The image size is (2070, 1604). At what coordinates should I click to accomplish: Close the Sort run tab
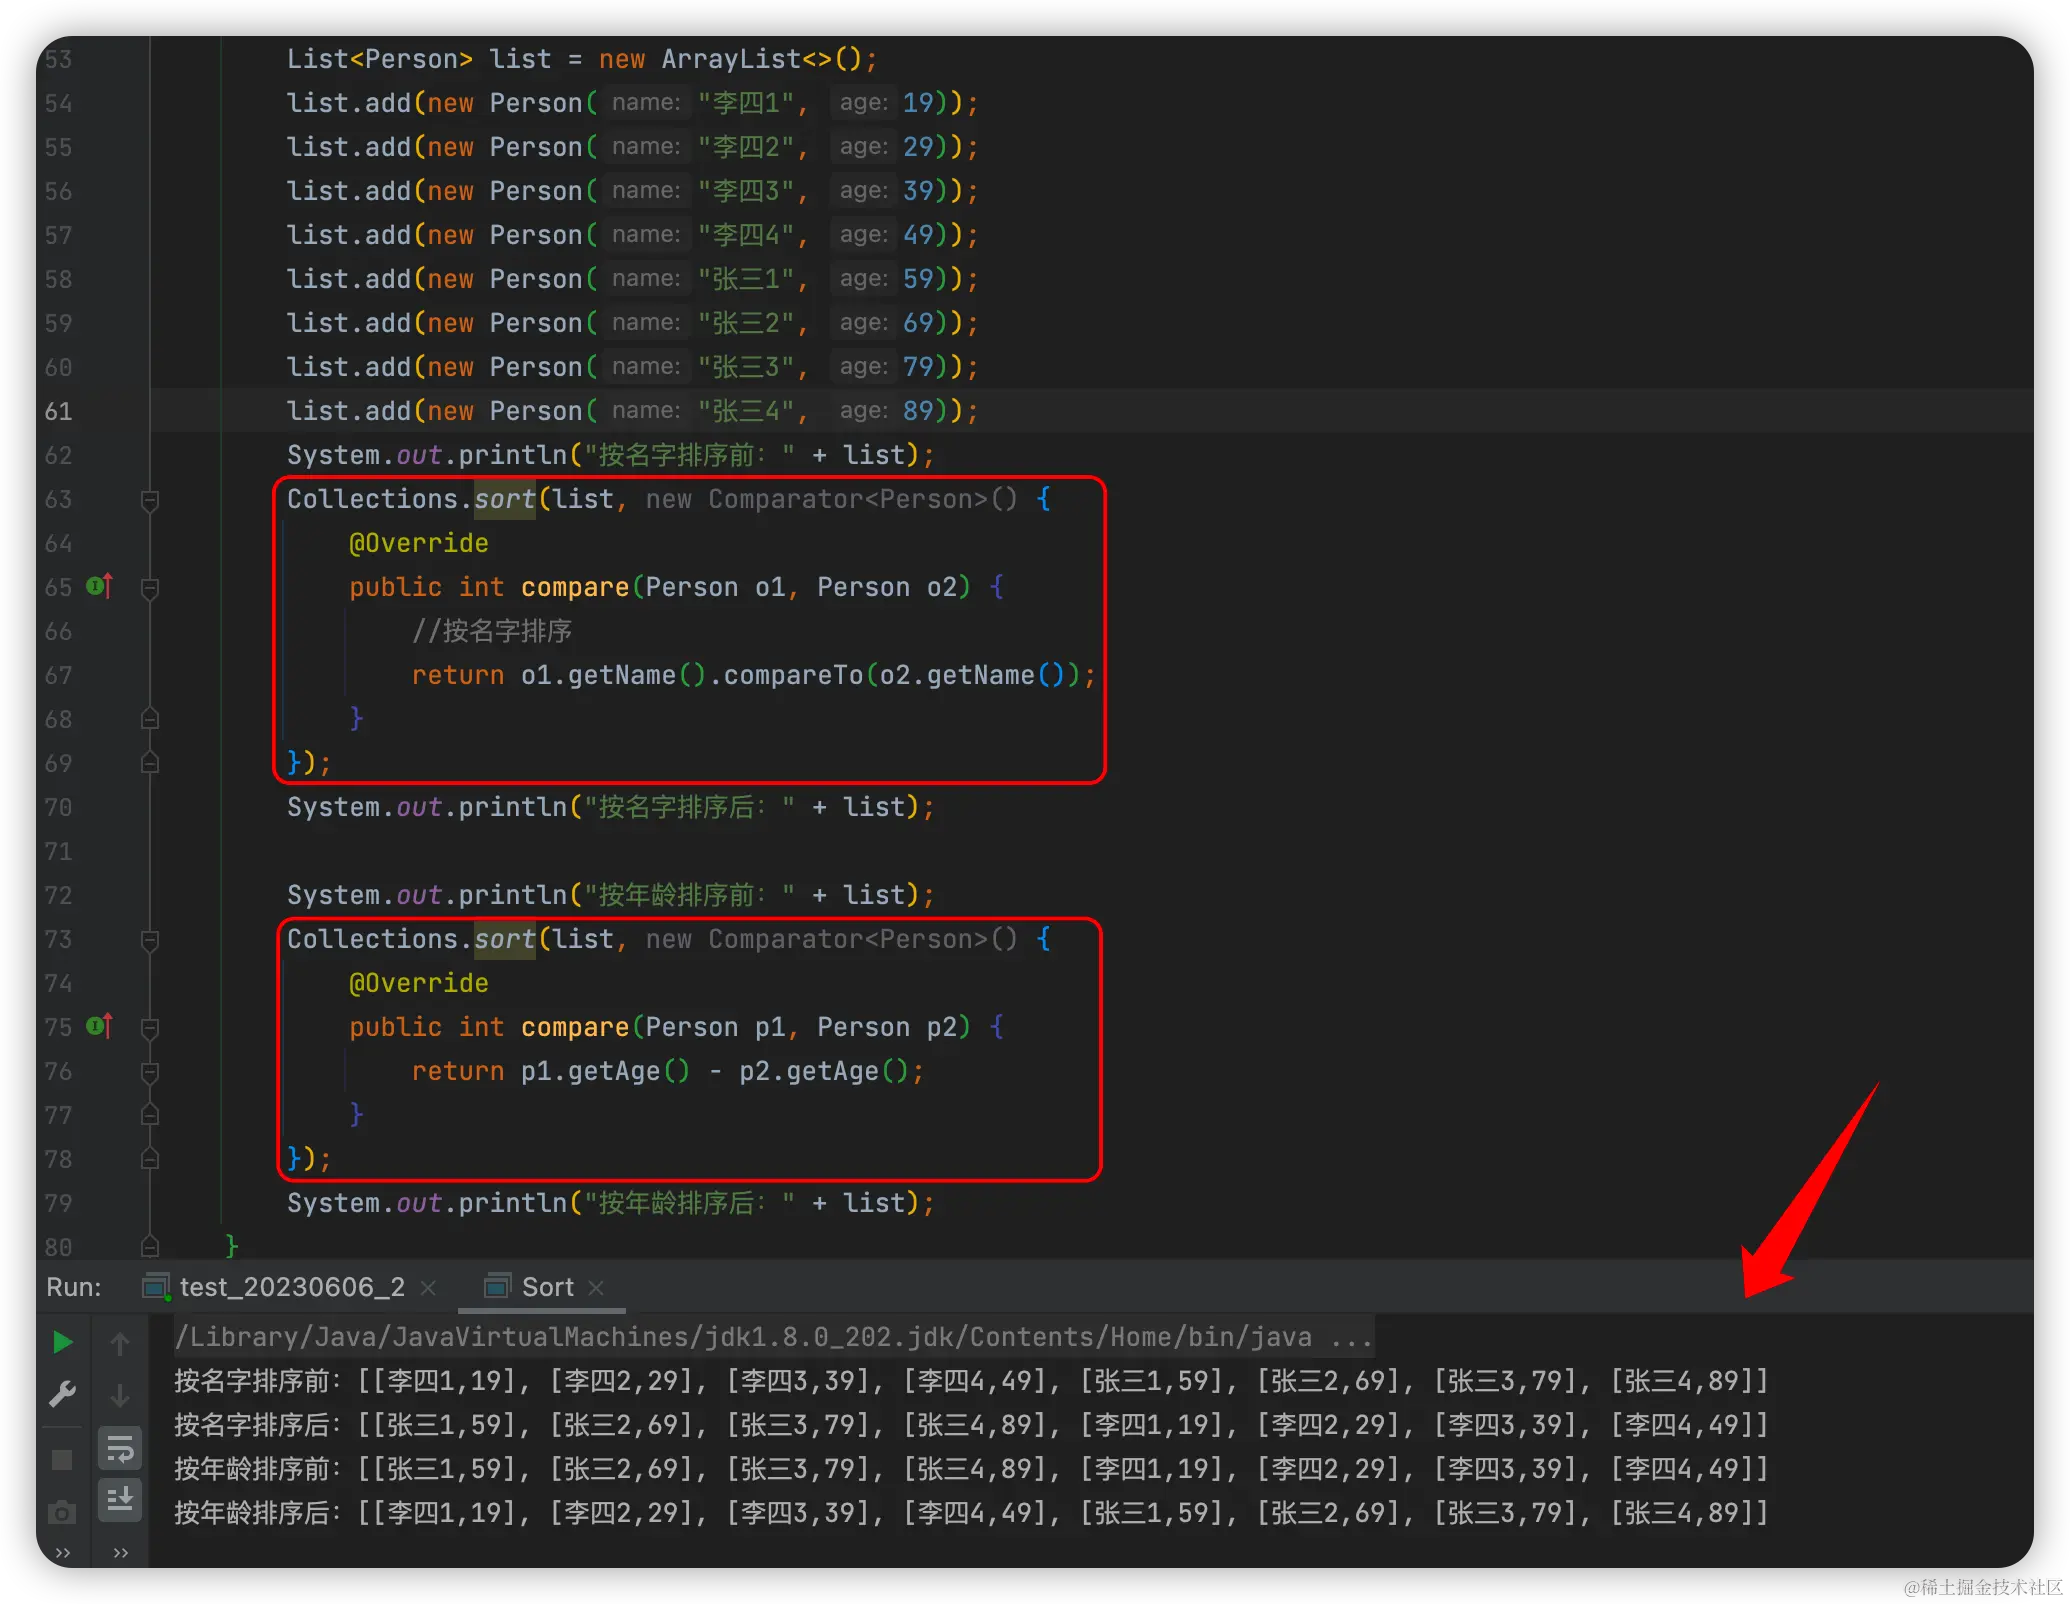596,1288
